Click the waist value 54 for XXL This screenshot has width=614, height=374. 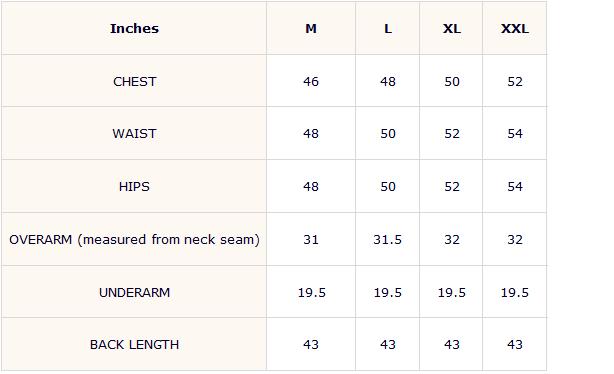pos(515,134)
